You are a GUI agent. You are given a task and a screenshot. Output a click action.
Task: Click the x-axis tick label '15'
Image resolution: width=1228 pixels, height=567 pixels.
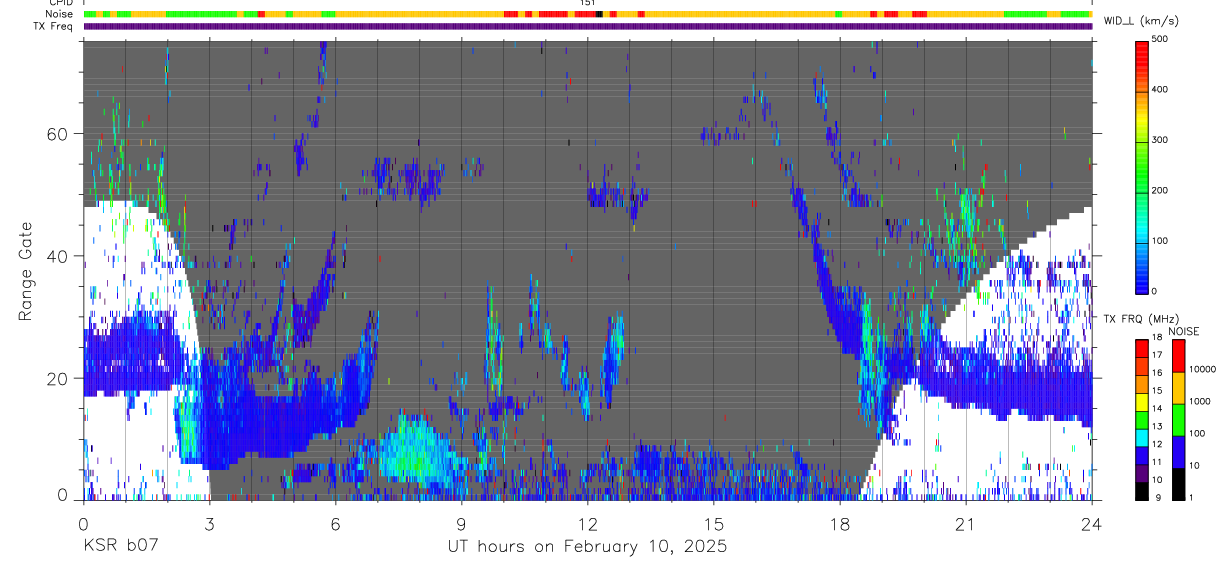click(x=713, y=524)
